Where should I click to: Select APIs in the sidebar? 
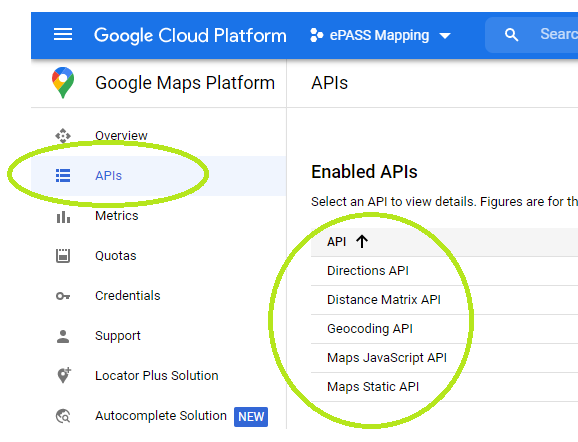(x=159, y=176)
